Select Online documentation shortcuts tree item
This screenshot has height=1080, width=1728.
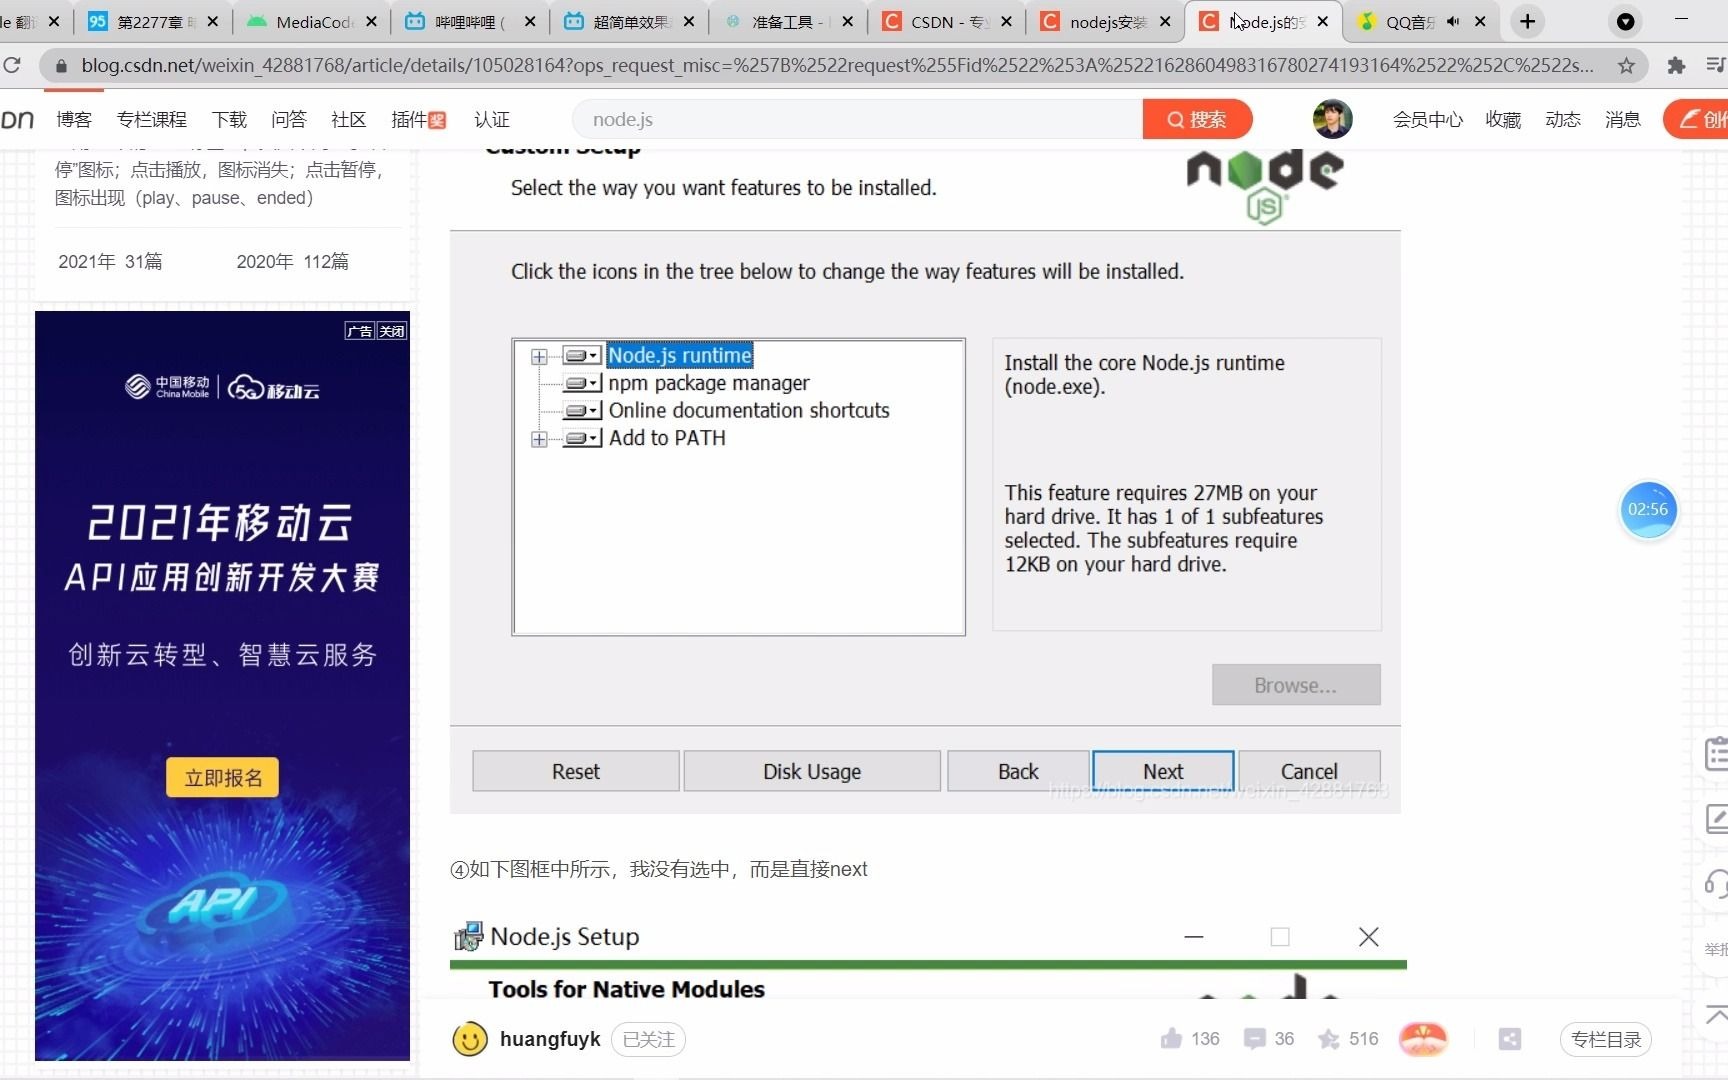pyautogui.click(x=749, y=410)
